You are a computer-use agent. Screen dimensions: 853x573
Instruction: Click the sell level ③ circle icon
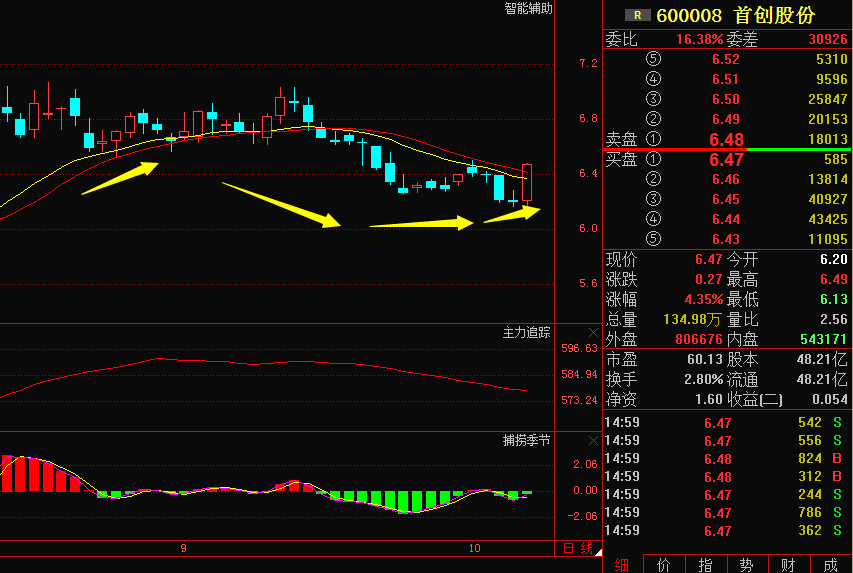point(654,99)
